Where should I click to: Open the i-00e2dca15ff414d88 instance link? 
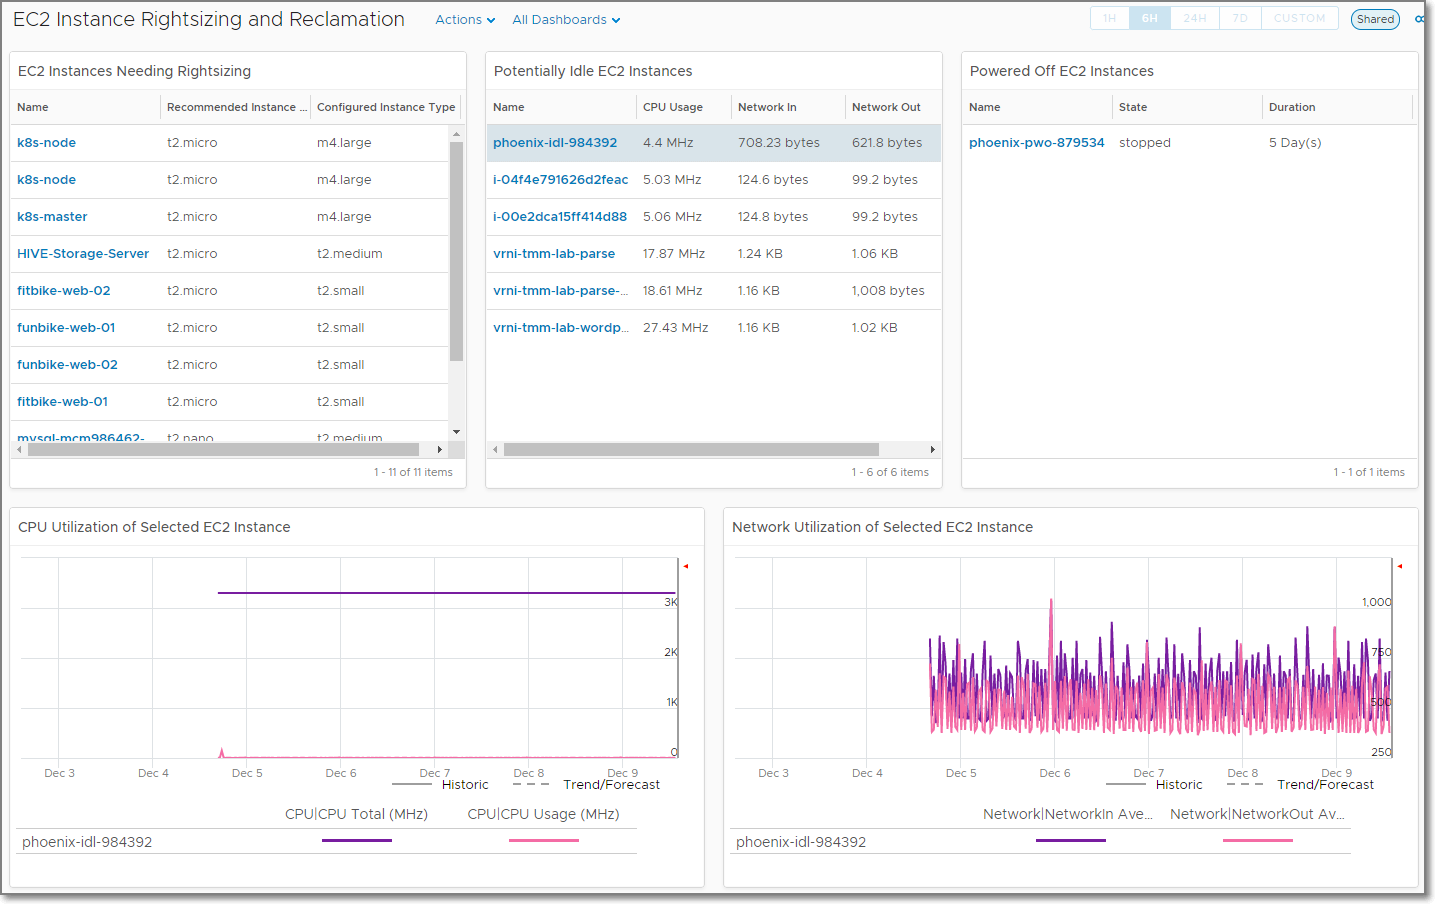tap(560, 217)
